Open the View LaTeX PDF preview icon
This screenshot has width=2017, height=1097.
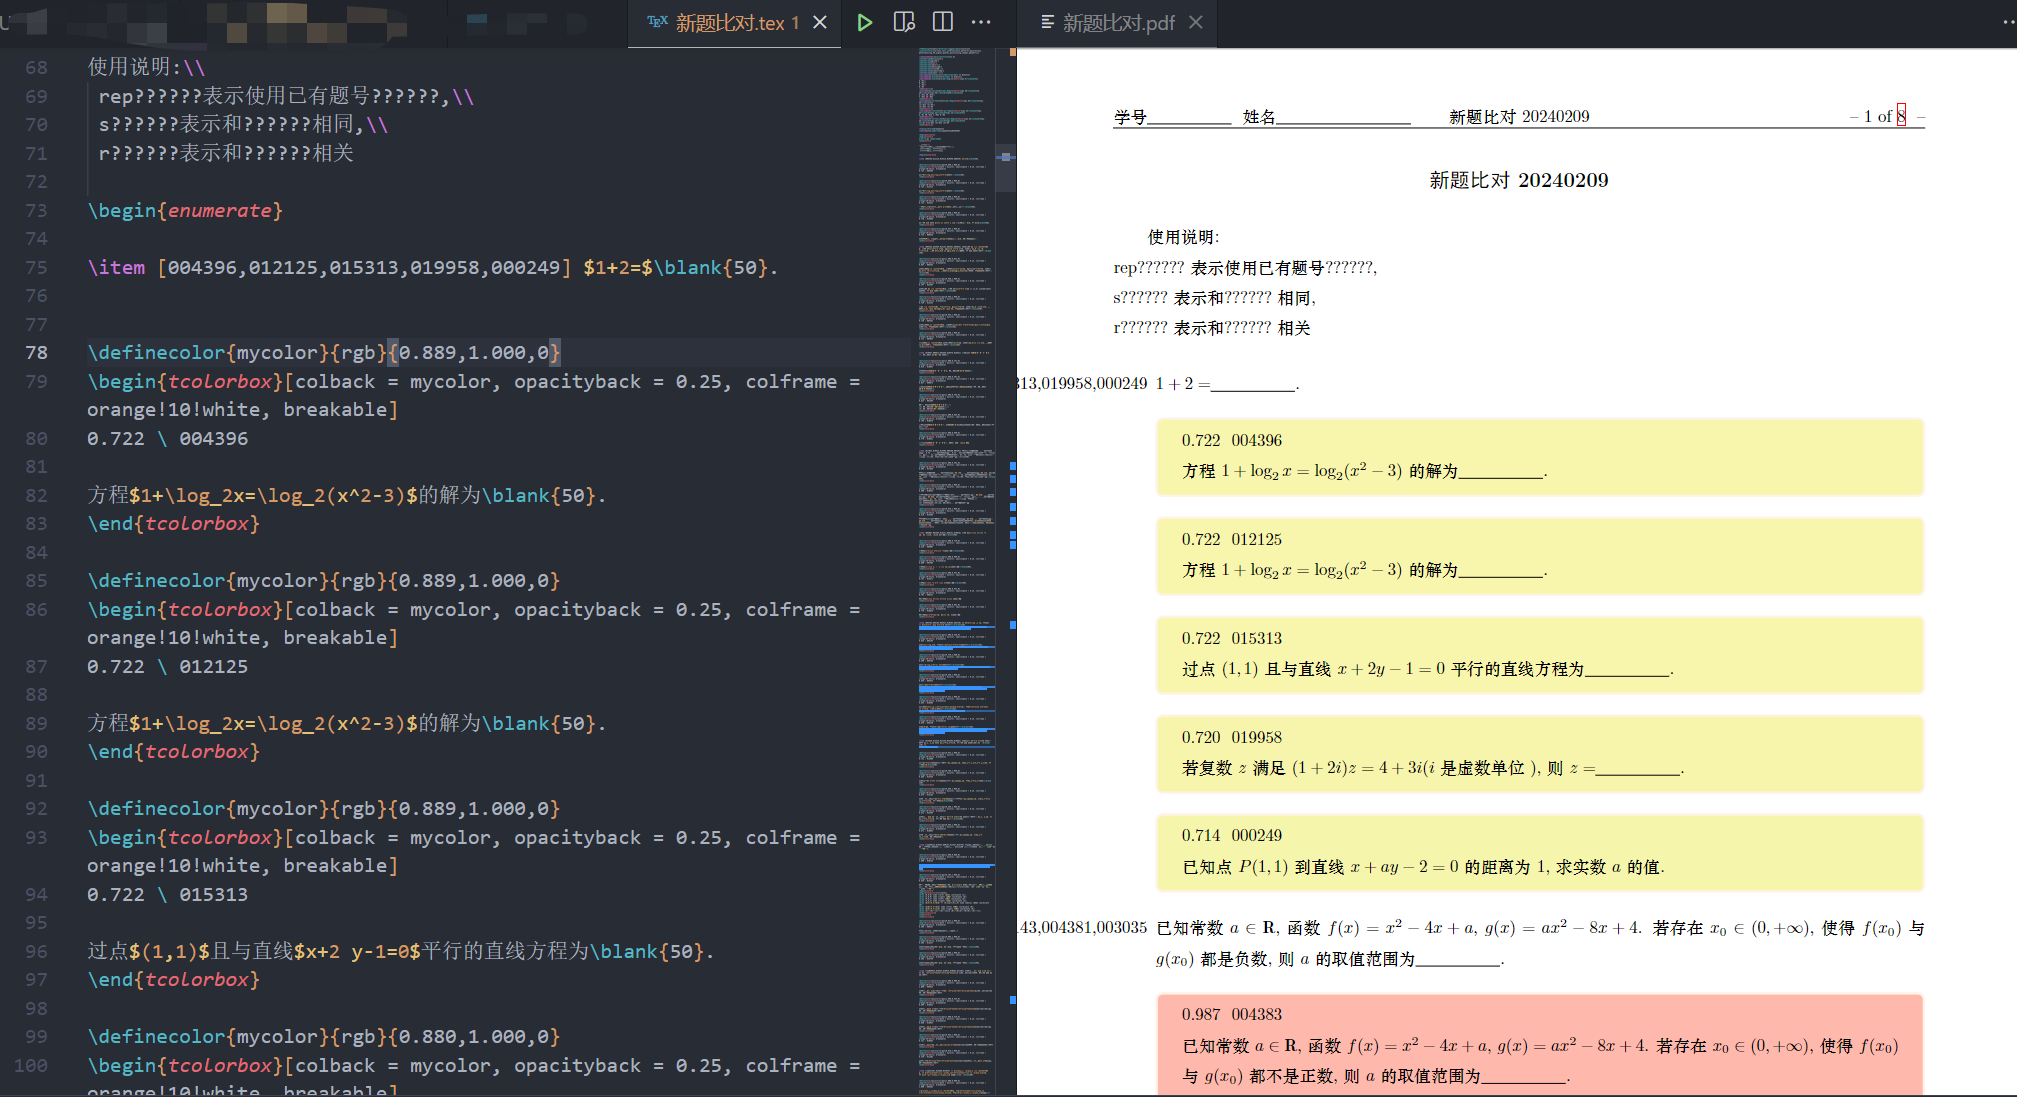click(x=903, y=22)
